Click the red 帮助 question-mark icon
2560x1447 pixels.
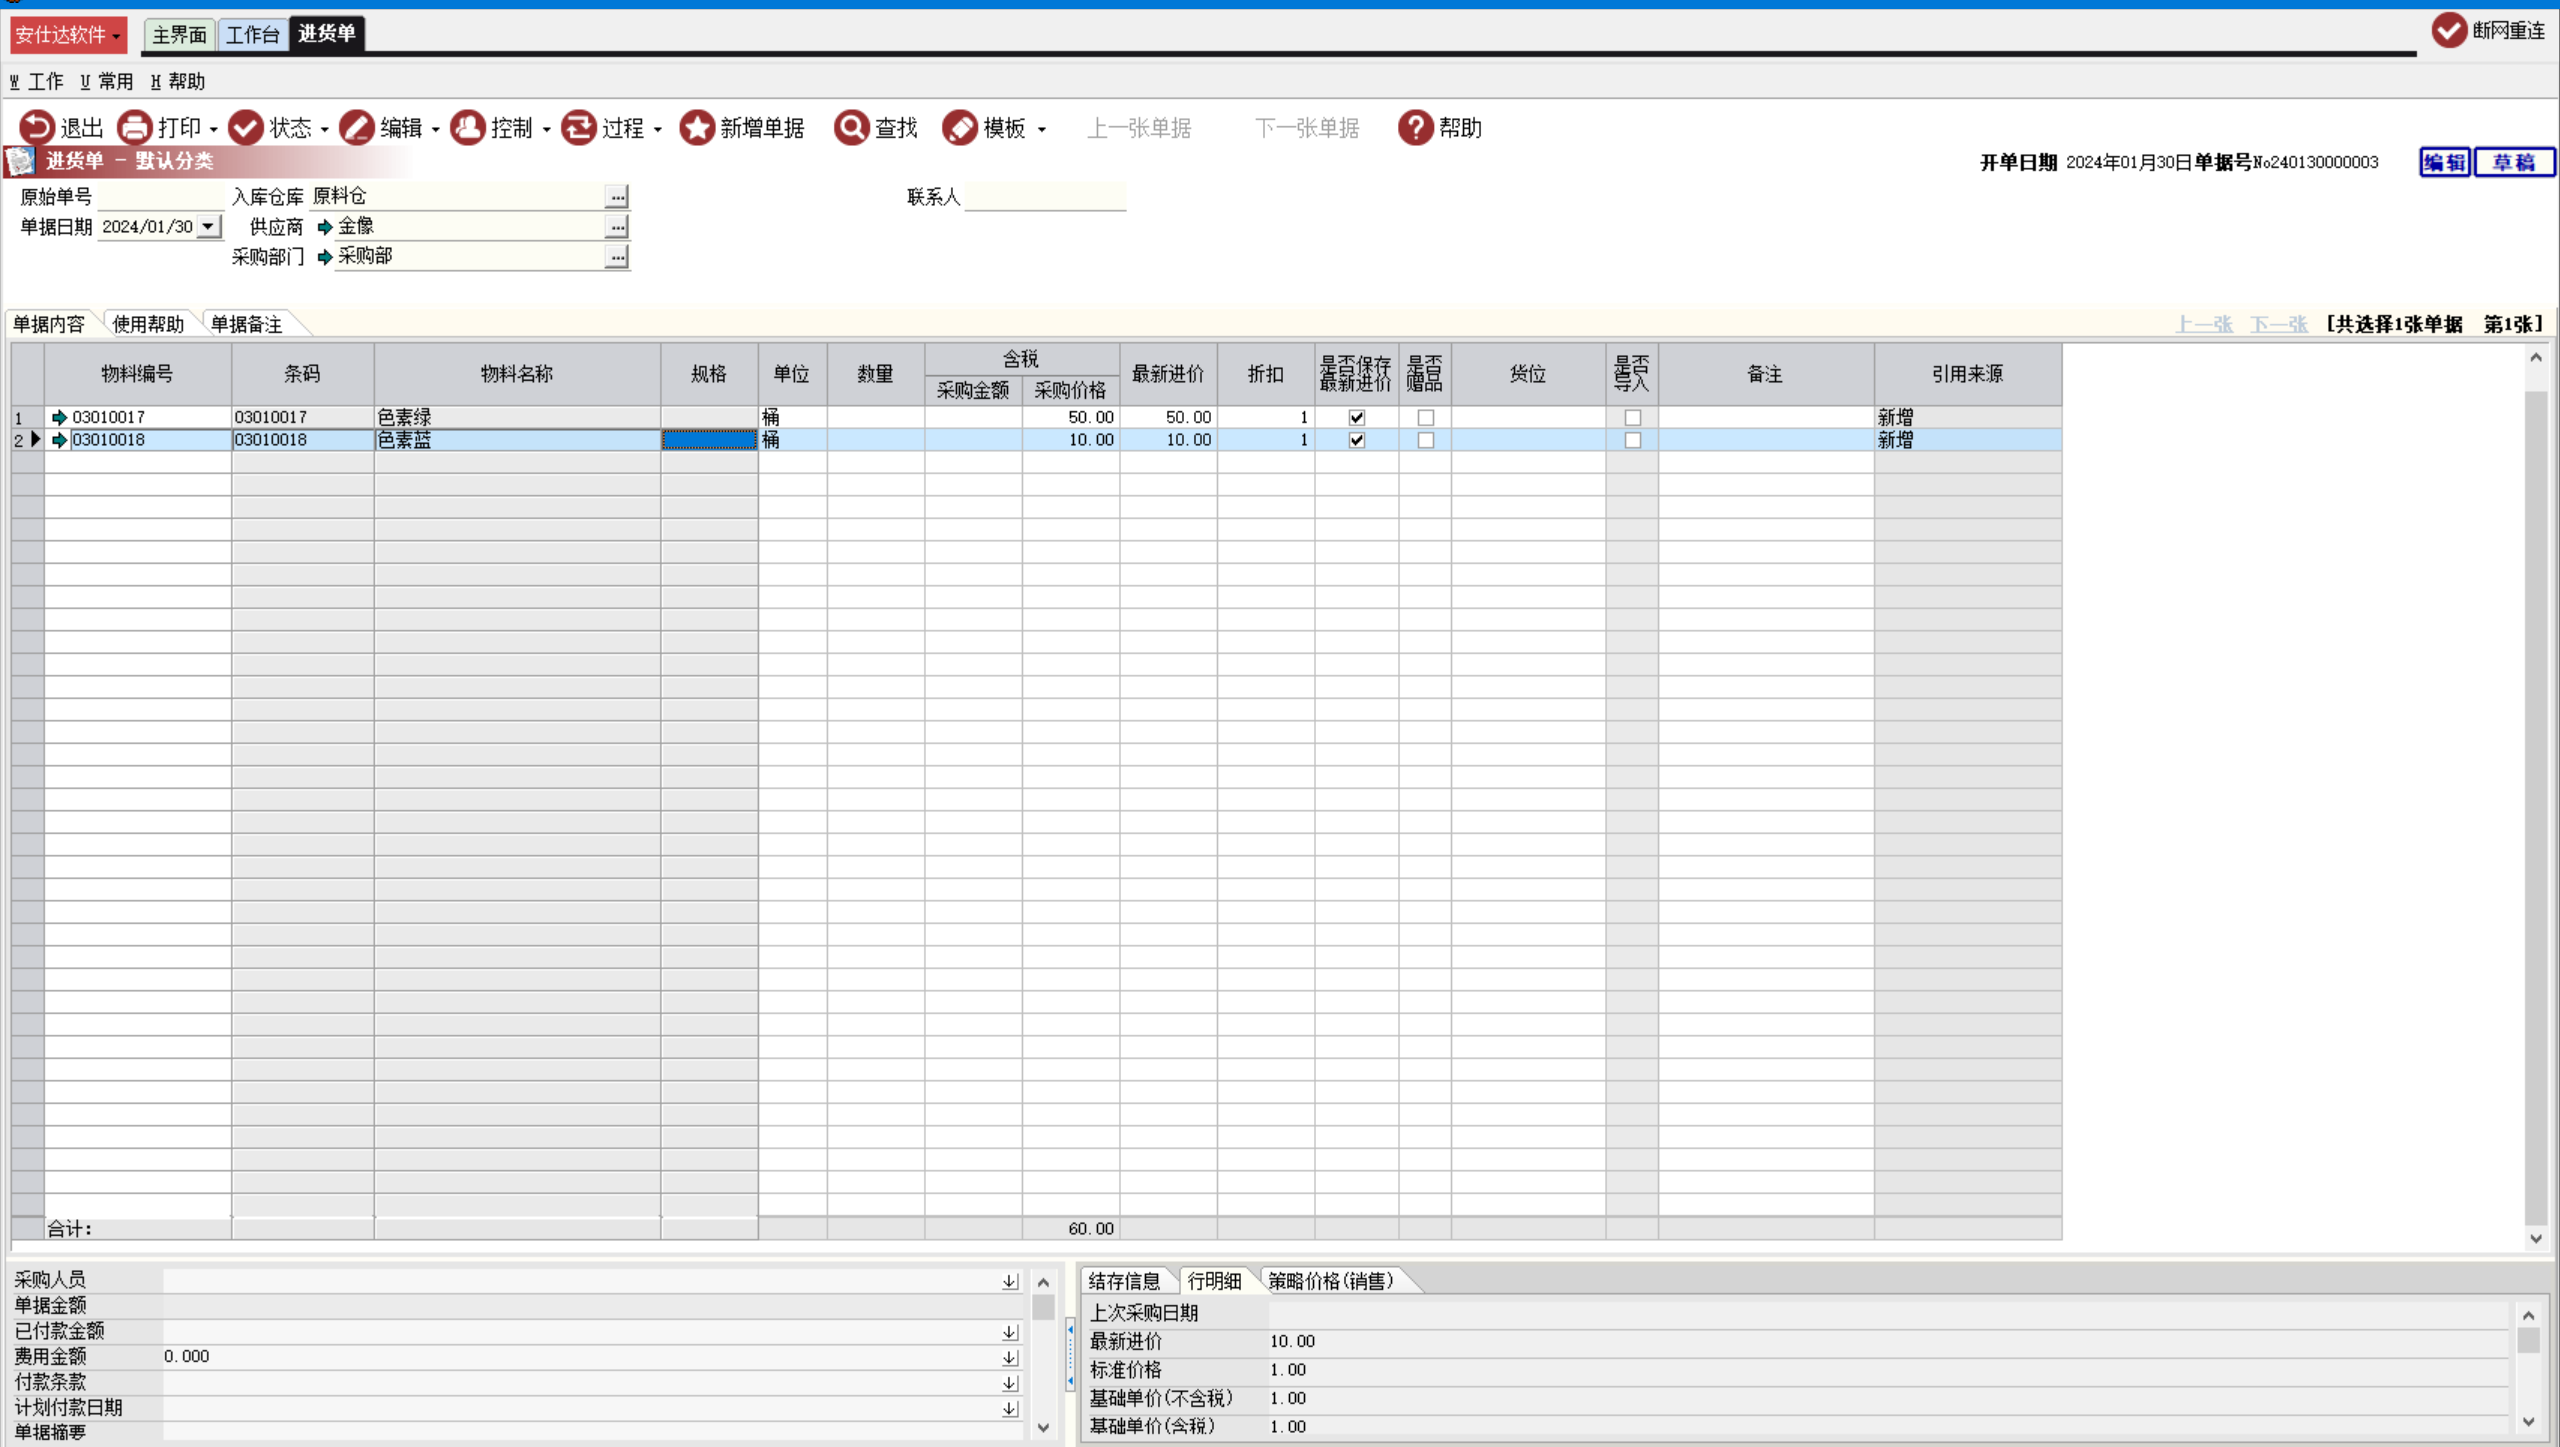pyautogui.click(x=1415, y=128)
